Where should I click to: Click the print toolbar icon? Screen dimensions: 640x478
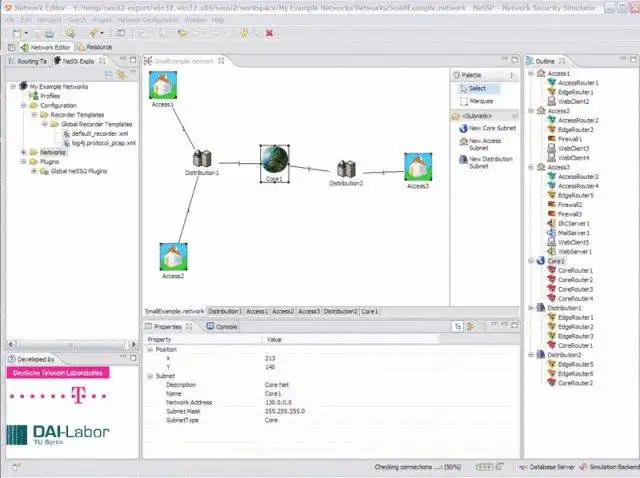tap(49, 33)
